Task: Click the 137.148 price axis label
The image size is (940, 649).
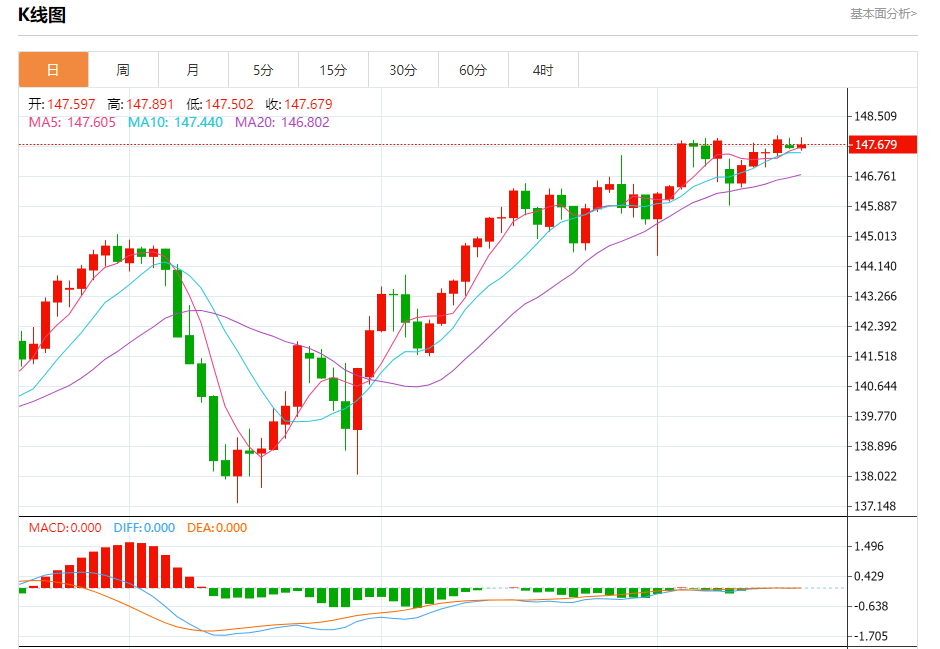Action: pos(875,506)
